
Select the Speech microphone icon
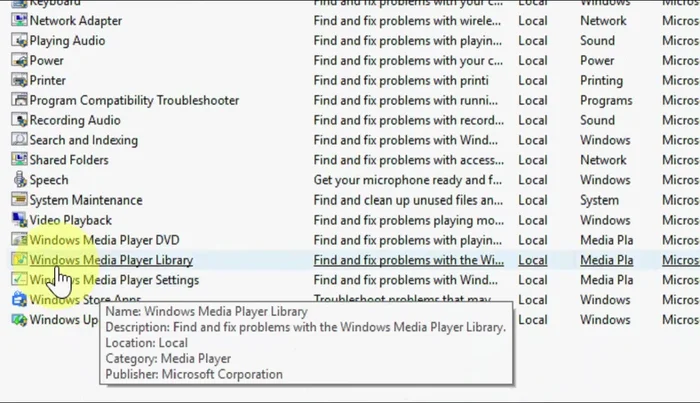(x=19, y=180)
